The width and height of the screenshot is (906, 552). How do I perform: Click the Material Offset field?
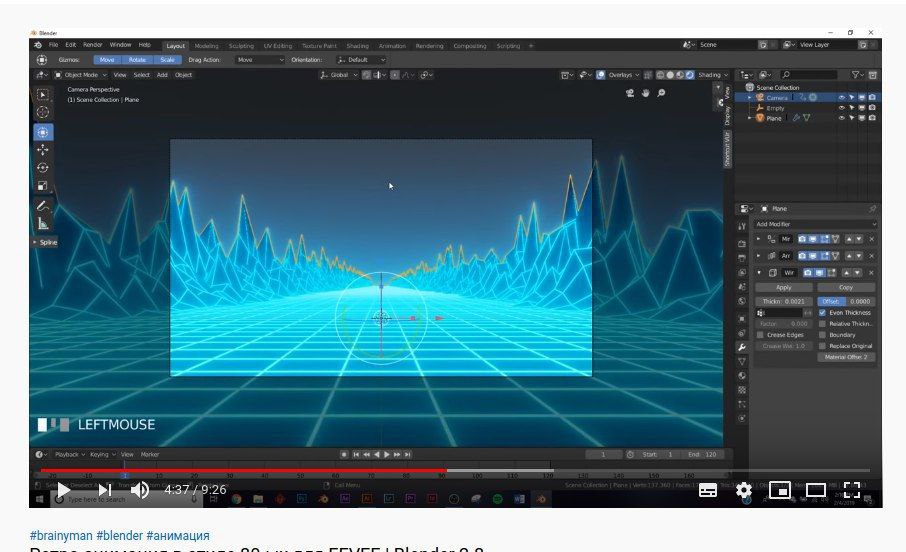pos(846,357)
